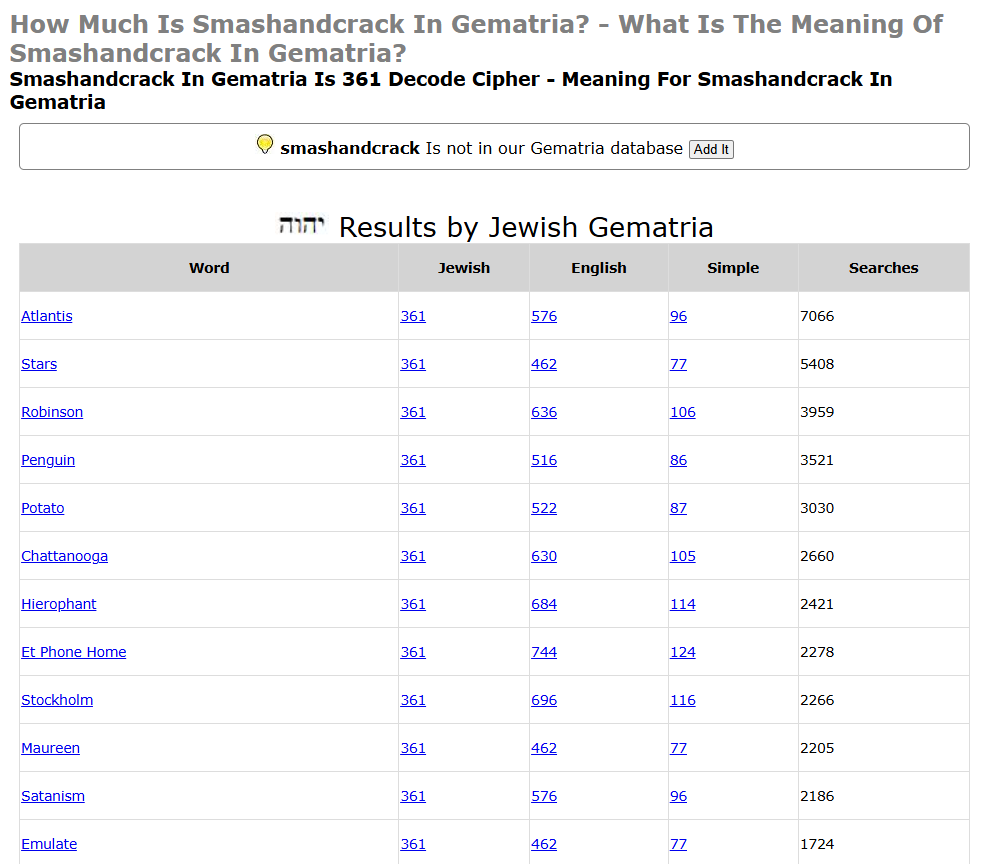Click Simple value 77 in Stars row
Image resolution: width=995 pixels, height=864 pixels.
pos(678,364)
